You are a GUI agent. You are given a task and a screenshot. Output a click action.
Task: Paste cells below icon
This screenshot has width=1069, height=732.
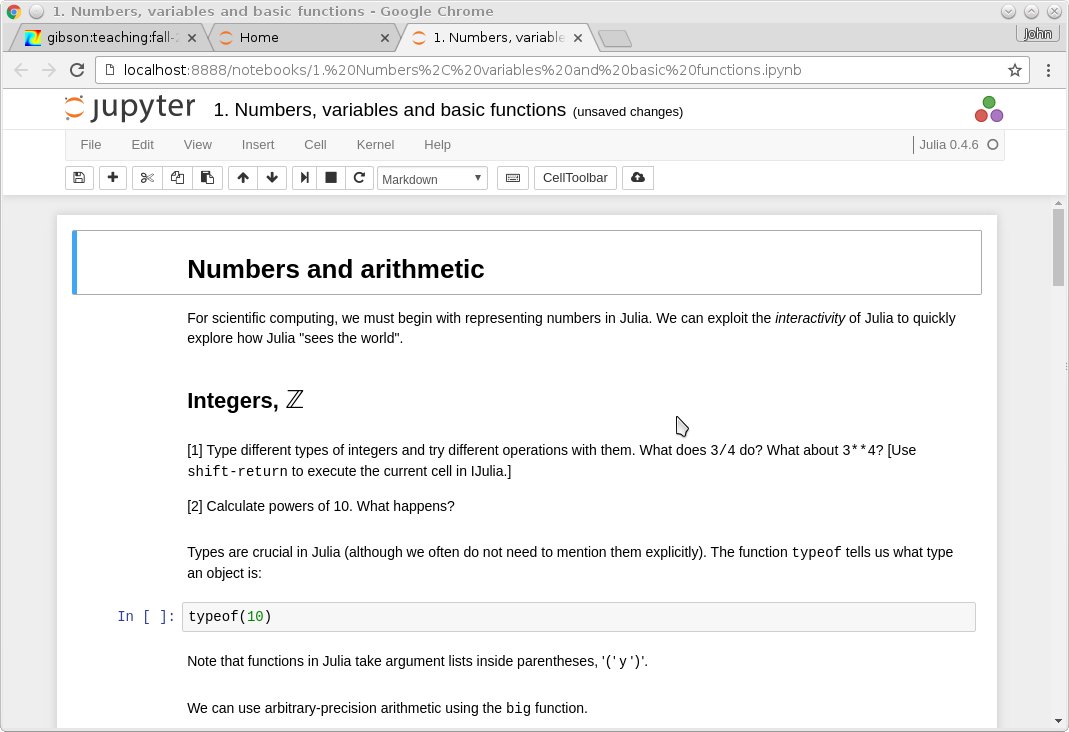(x=207, y=178)
